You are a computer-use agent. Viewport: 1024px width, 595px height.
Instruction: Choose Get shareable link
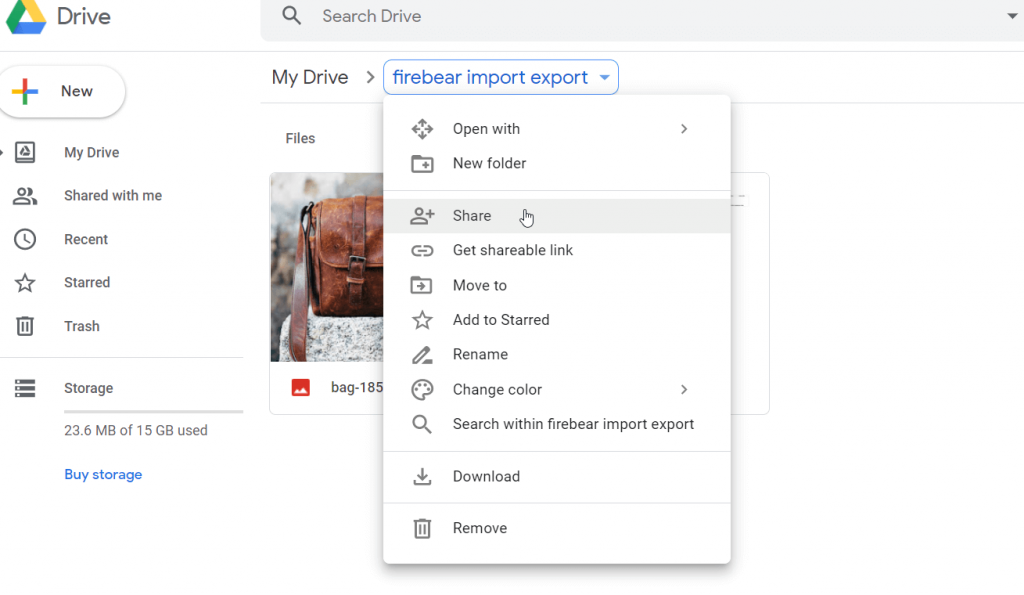[556, 250]
